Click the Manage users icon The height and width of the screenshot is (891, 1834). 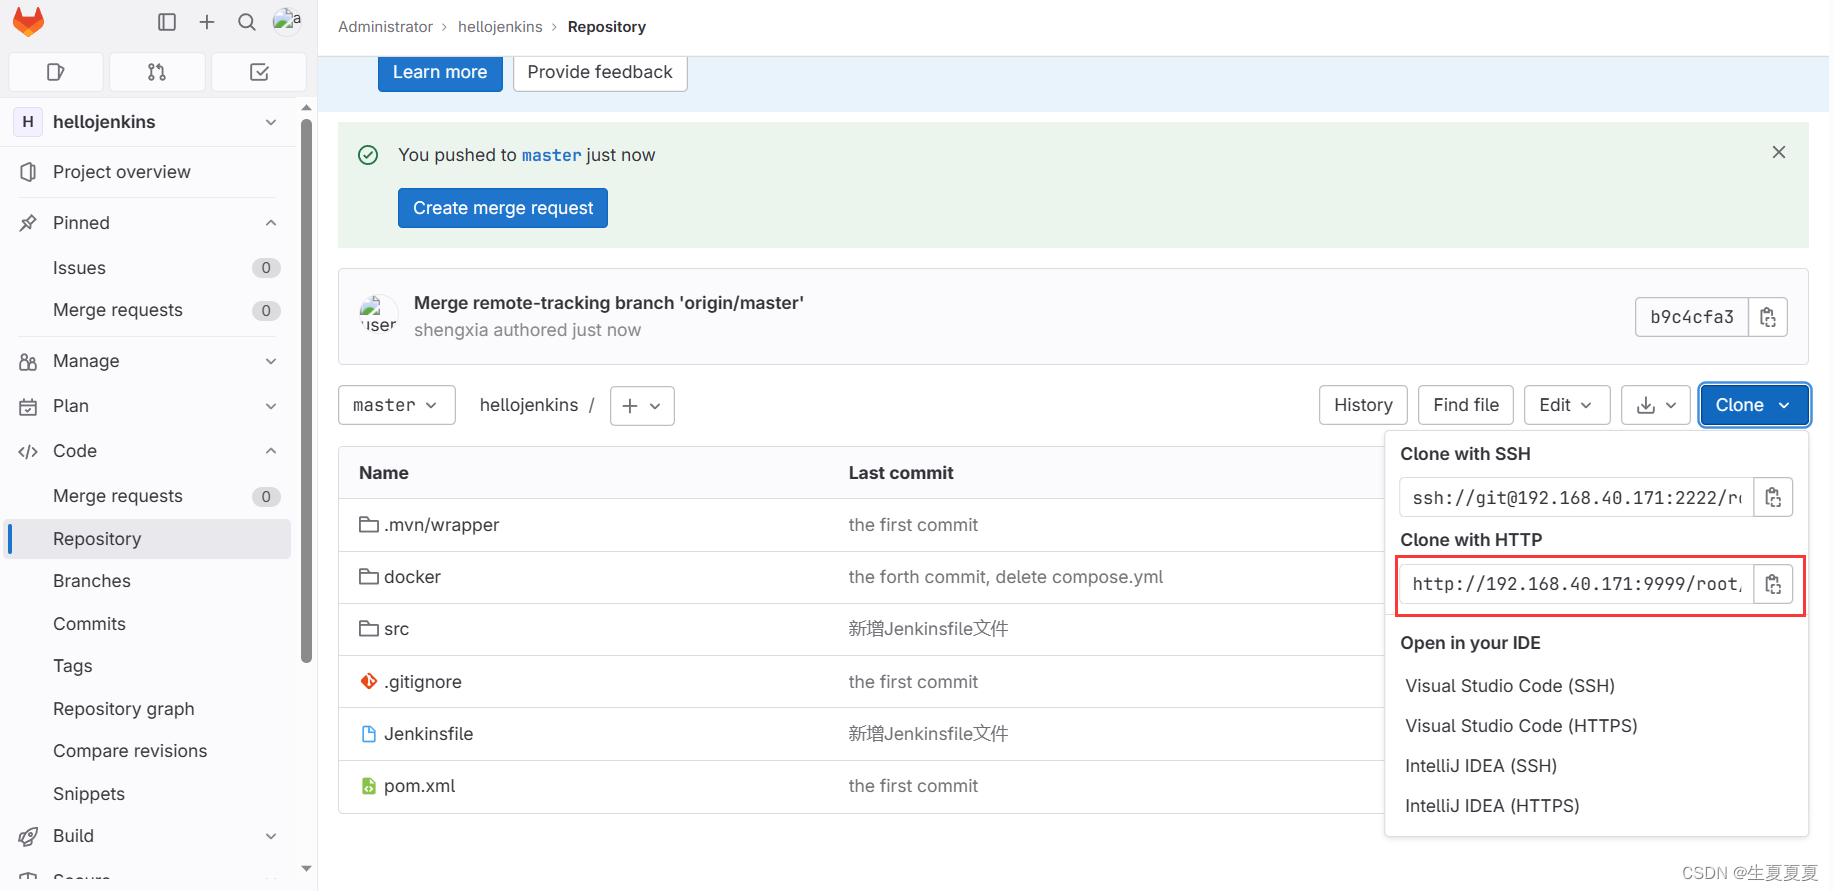[28, 361]
